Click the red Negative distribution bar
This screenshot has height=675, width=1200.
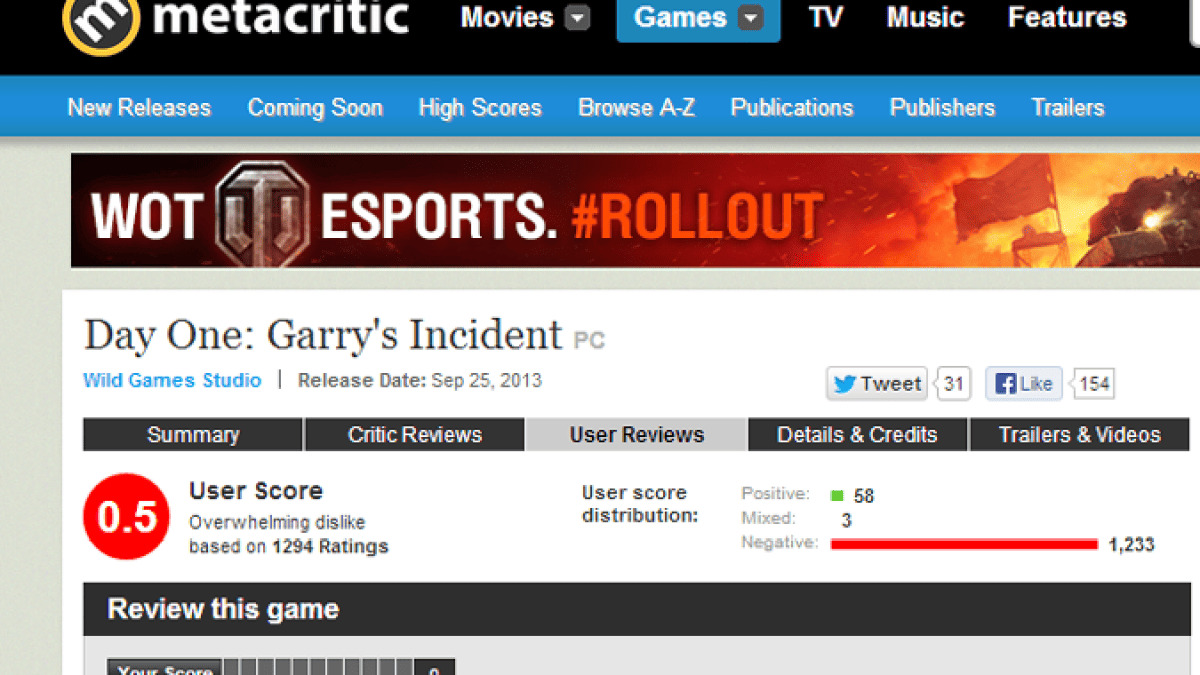(964, 544)
